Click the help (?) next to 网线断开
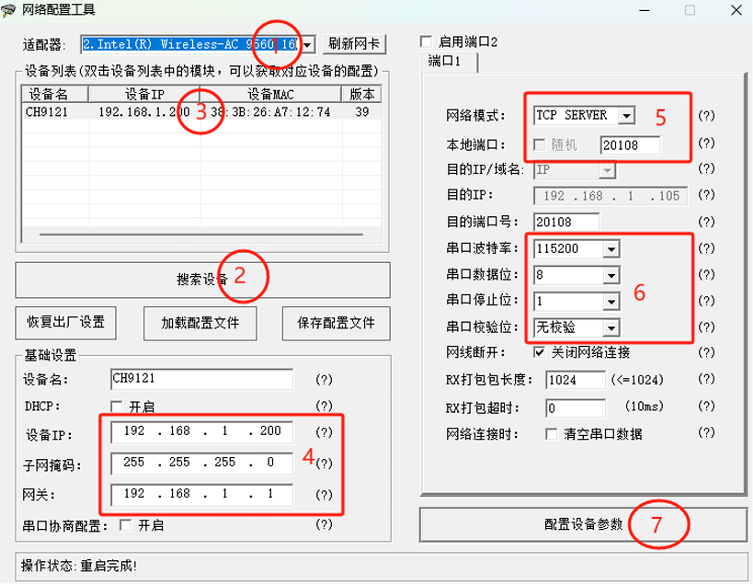 tap(707, 353)
